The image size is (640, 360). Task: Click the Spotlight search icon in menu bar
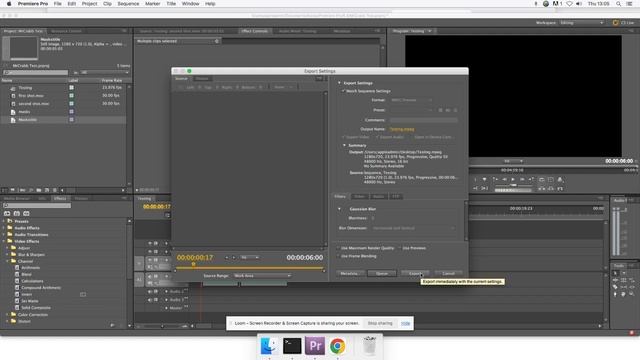point(618,4)
